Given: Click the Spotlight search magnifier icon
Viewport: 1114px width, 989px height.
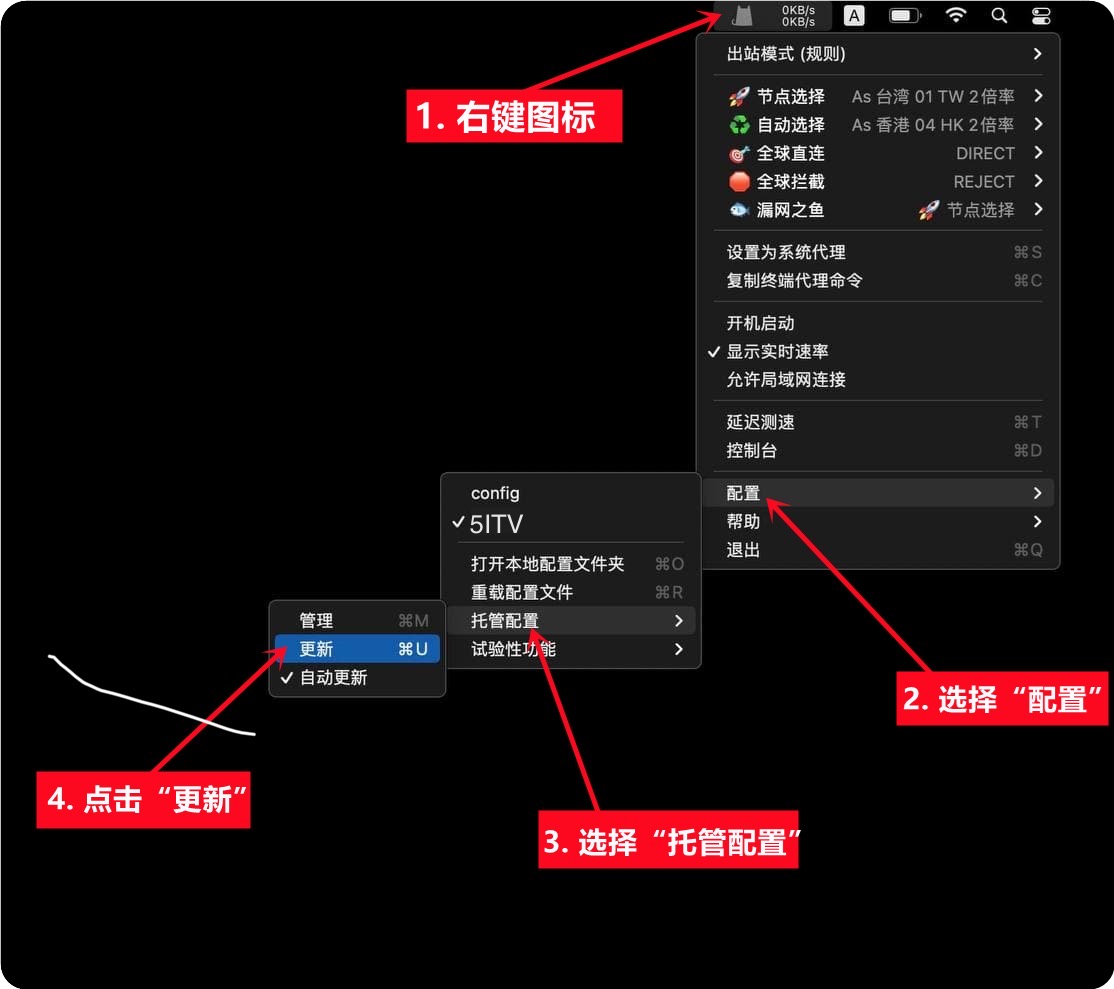Looking at the screenshot, I should point(999,16).
